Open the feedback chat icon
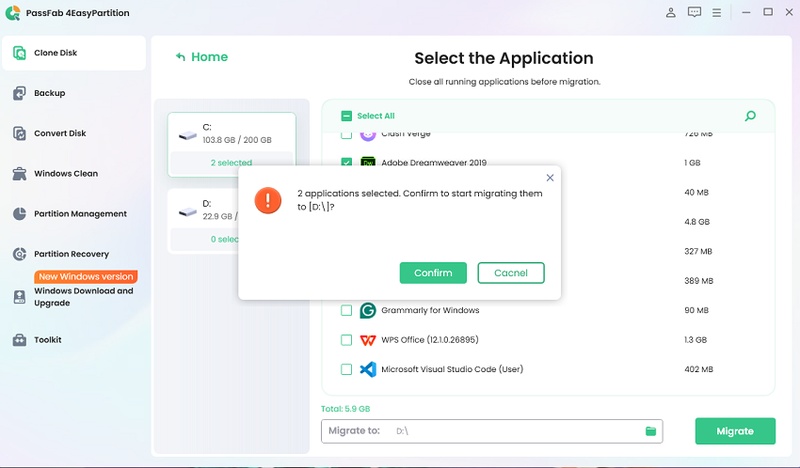The image size is (800, 468). [x=694, y=12]
